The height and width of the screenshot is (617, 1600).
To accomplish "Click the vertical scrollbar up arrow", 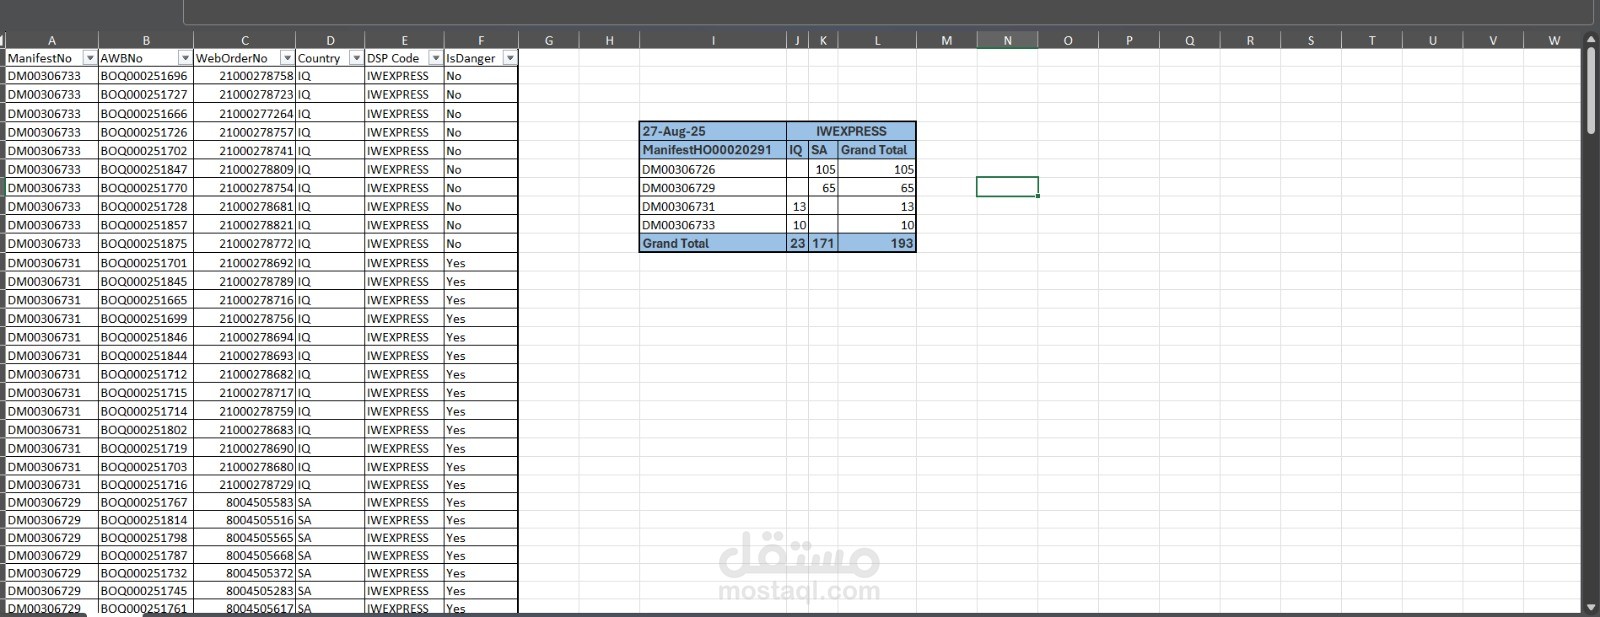I will [1591, 39].
